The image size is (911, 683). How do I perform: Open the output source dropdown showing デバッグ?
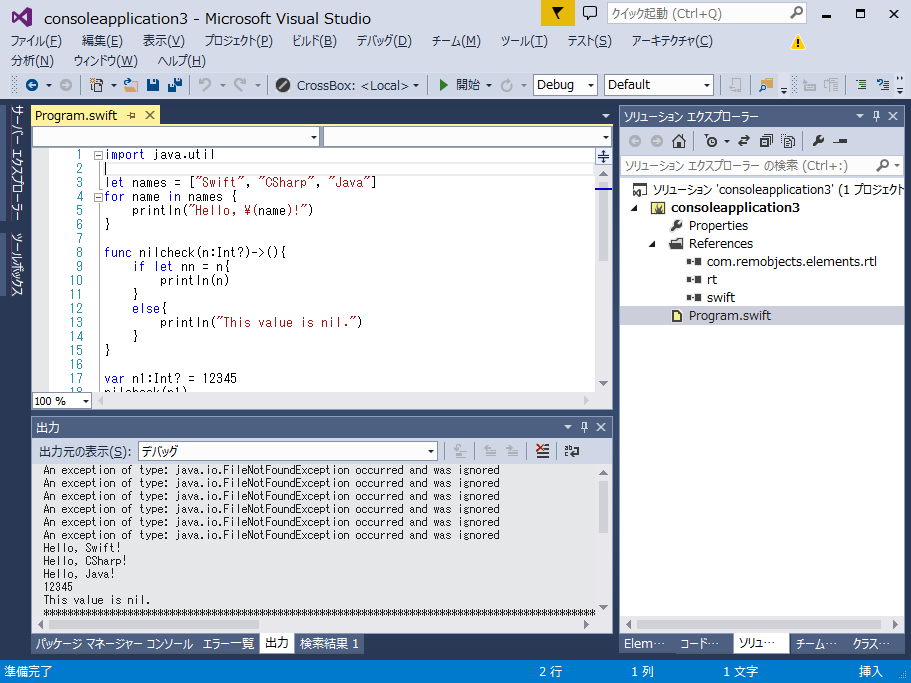tap(287, 451)
